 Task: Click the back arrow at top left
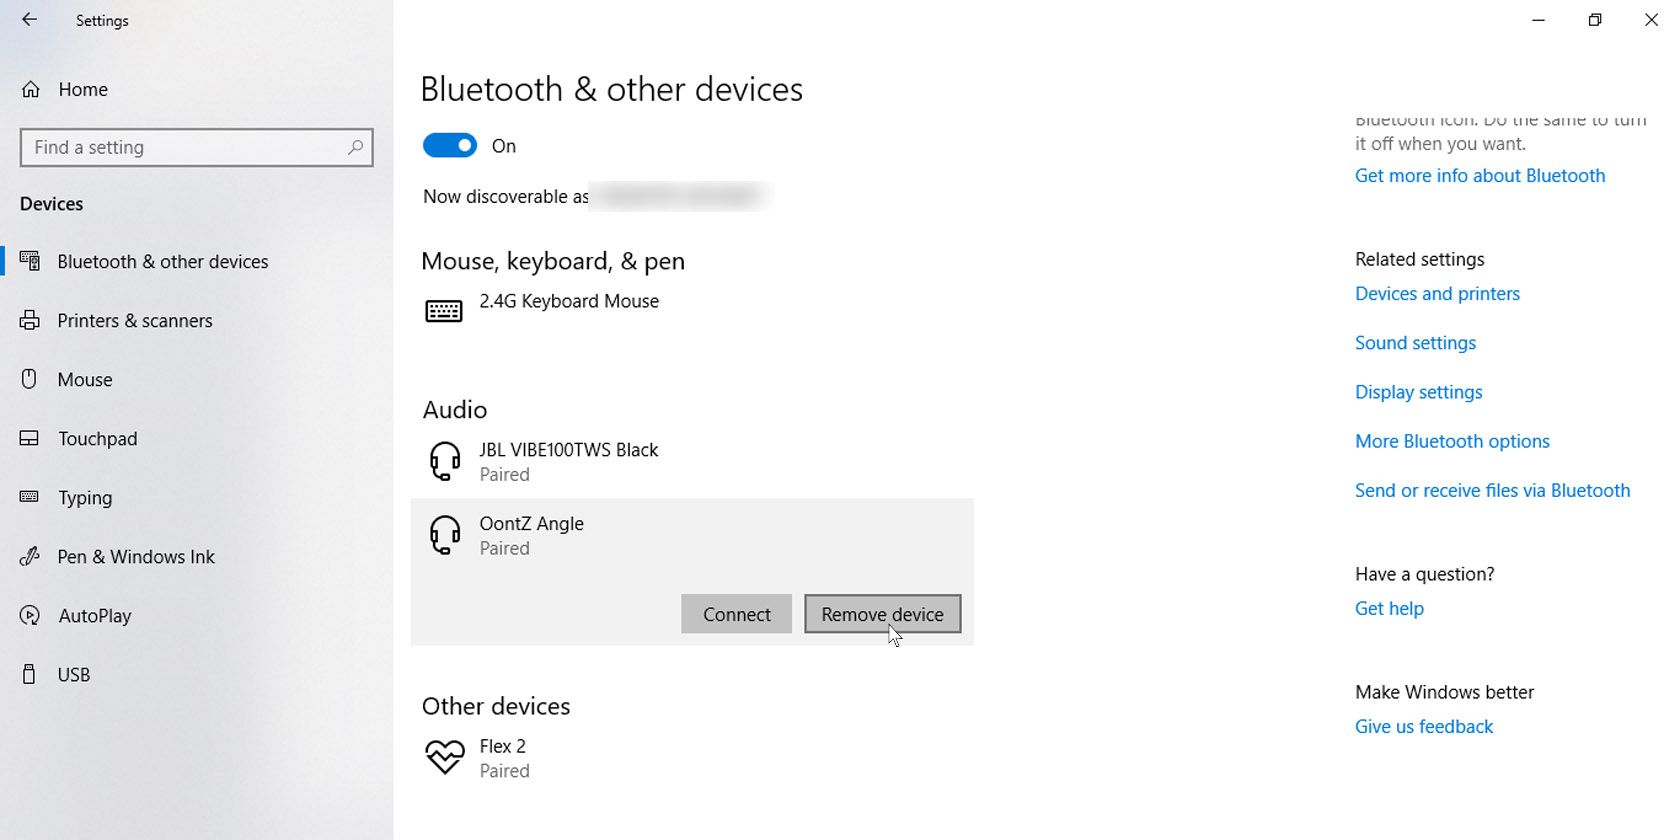point(29,20)
